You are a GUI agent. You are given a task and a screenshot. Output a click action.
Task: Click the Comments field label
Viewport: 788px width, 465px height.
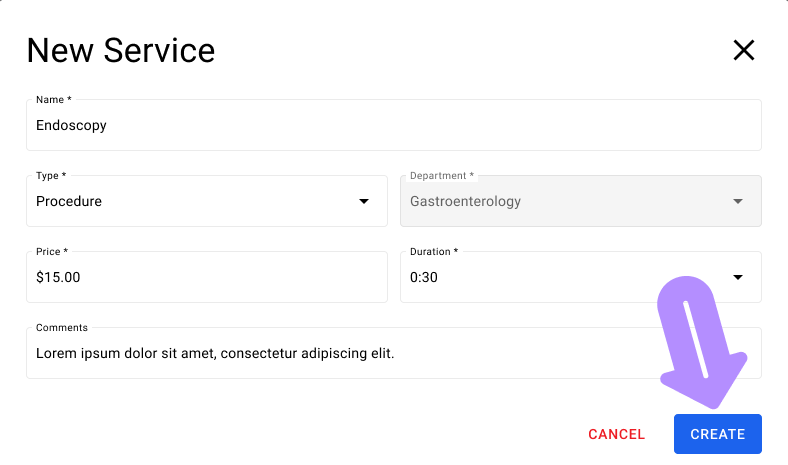click(62, 328)
